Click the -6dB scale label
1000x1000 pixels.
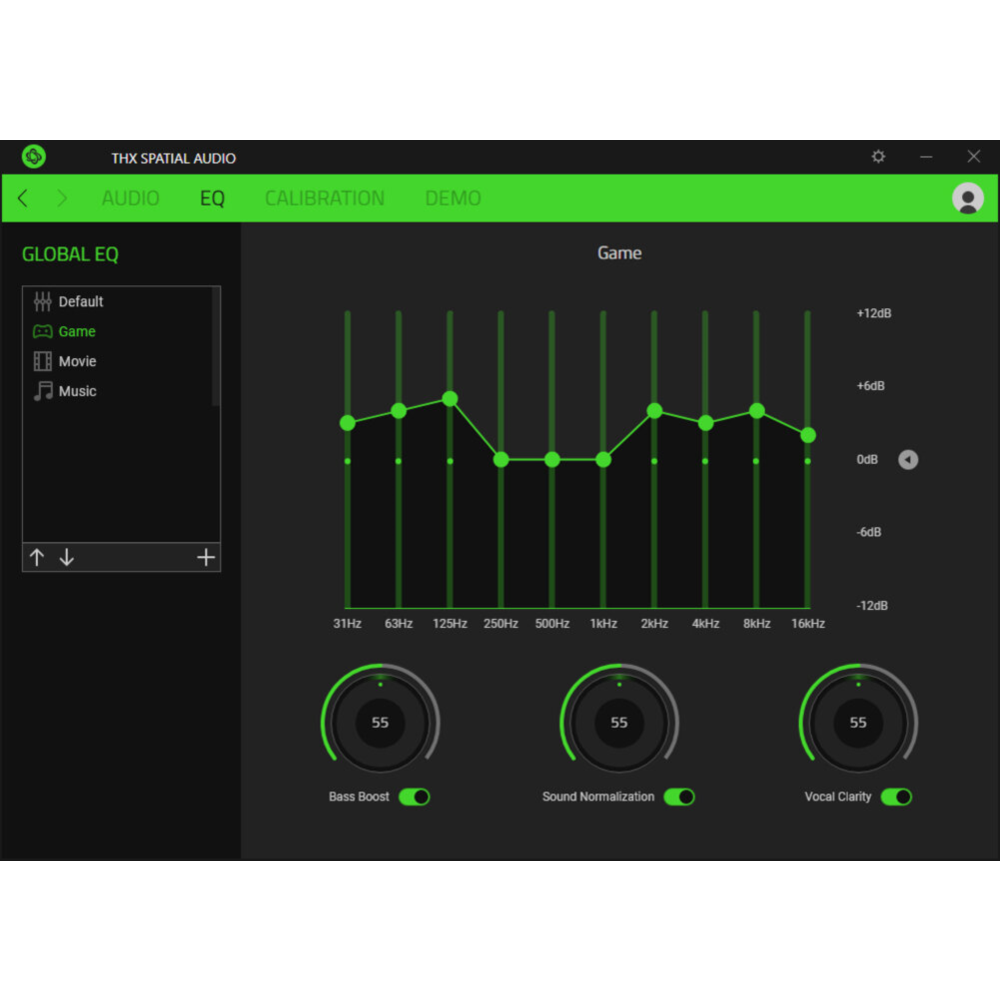click(869, 532)
